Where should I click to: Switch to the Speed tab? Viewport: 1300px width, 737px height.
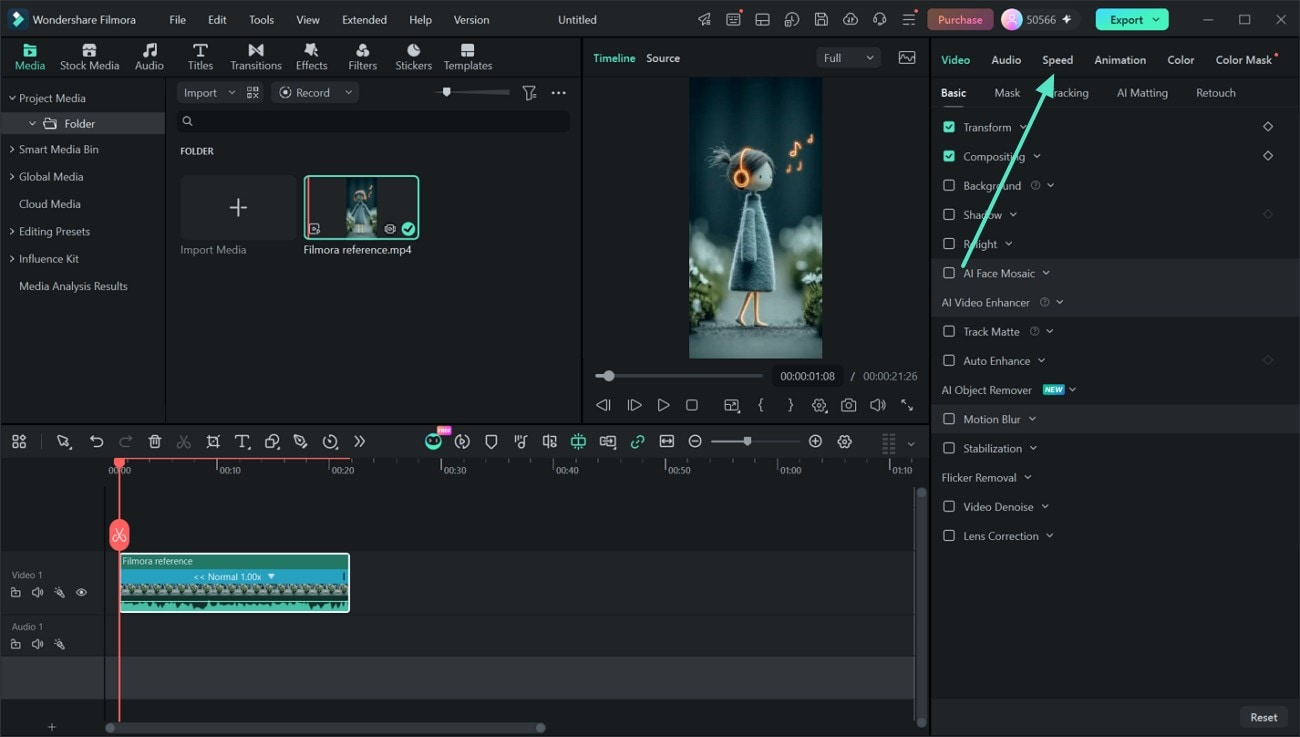click(1057, 60)
